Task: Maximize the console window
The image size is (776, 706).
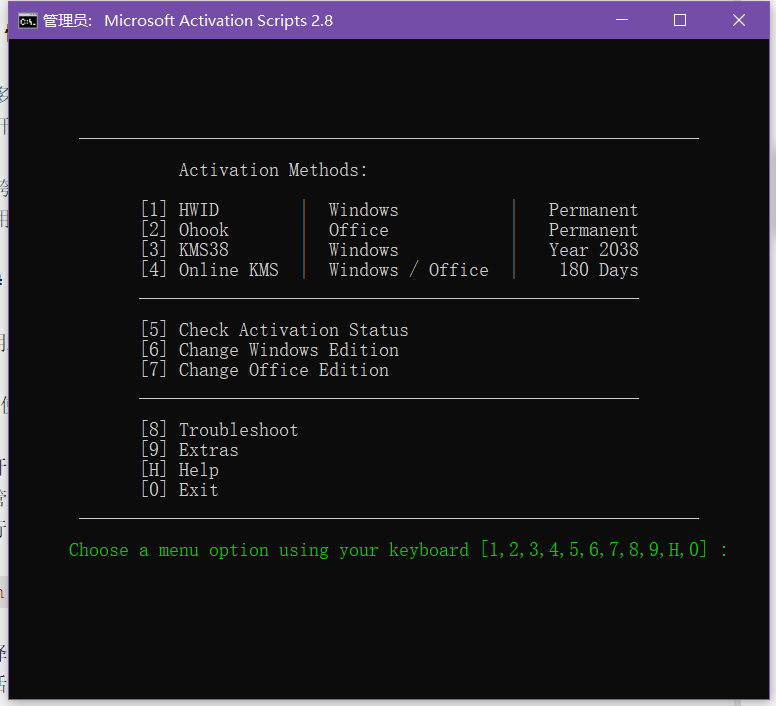Action: click(x=680, y=20)
